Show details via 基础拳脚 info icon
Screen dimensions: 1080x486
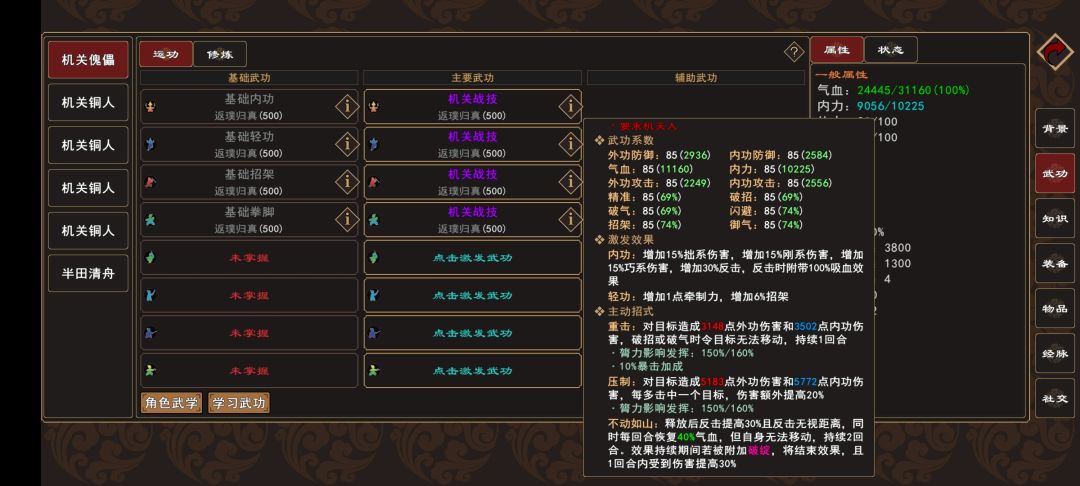tap(347, 219)
